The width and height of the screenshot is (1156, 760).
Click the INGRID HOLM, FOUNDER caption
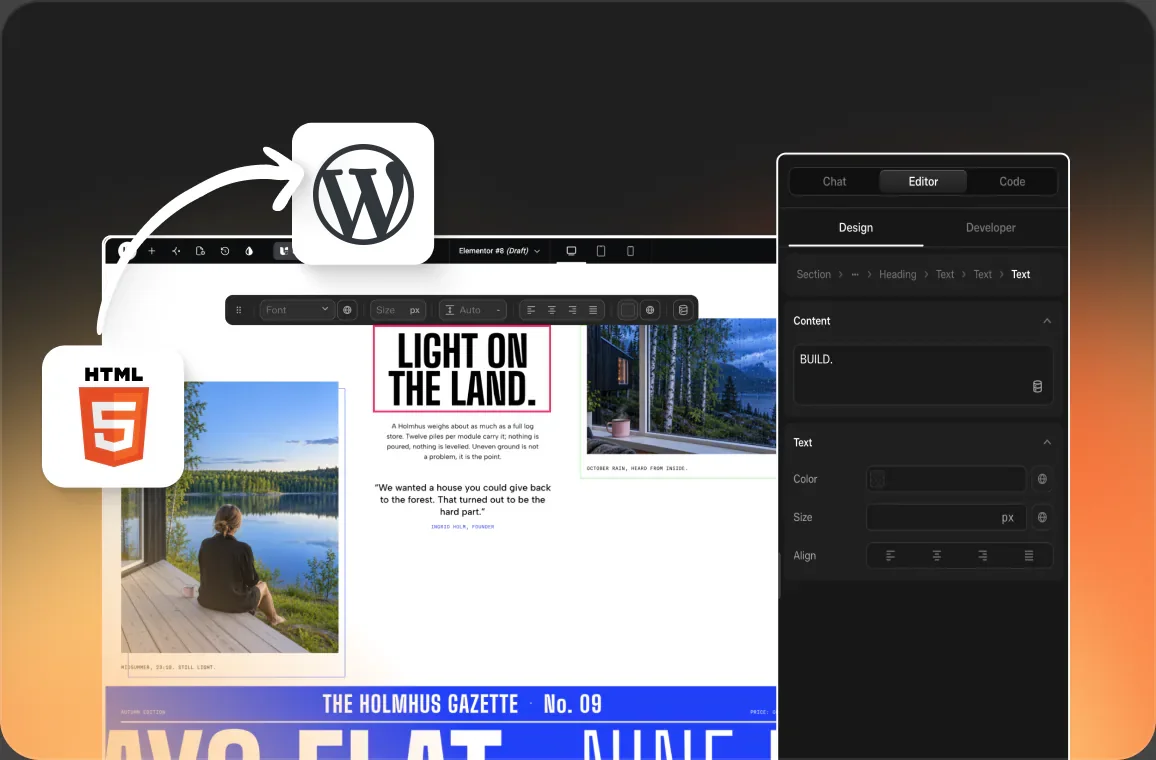click(x=462, y=526)
